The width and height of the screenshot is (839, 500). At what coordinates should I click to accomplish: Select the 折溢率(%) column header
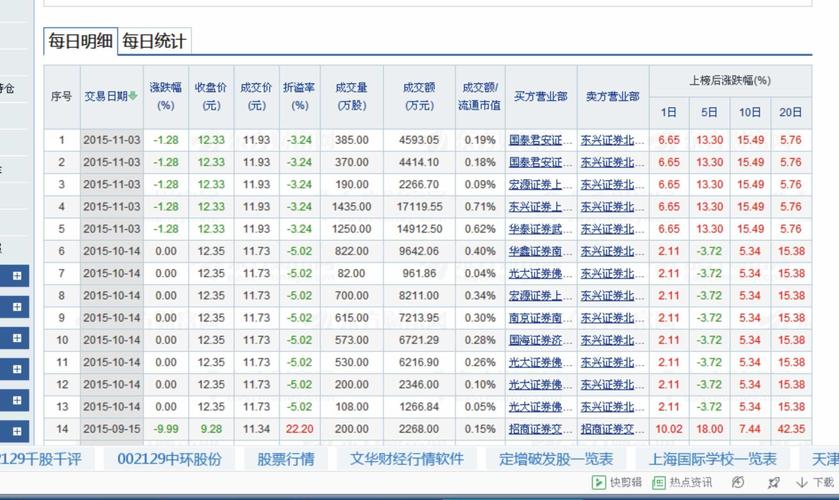[x=300, y=96]
